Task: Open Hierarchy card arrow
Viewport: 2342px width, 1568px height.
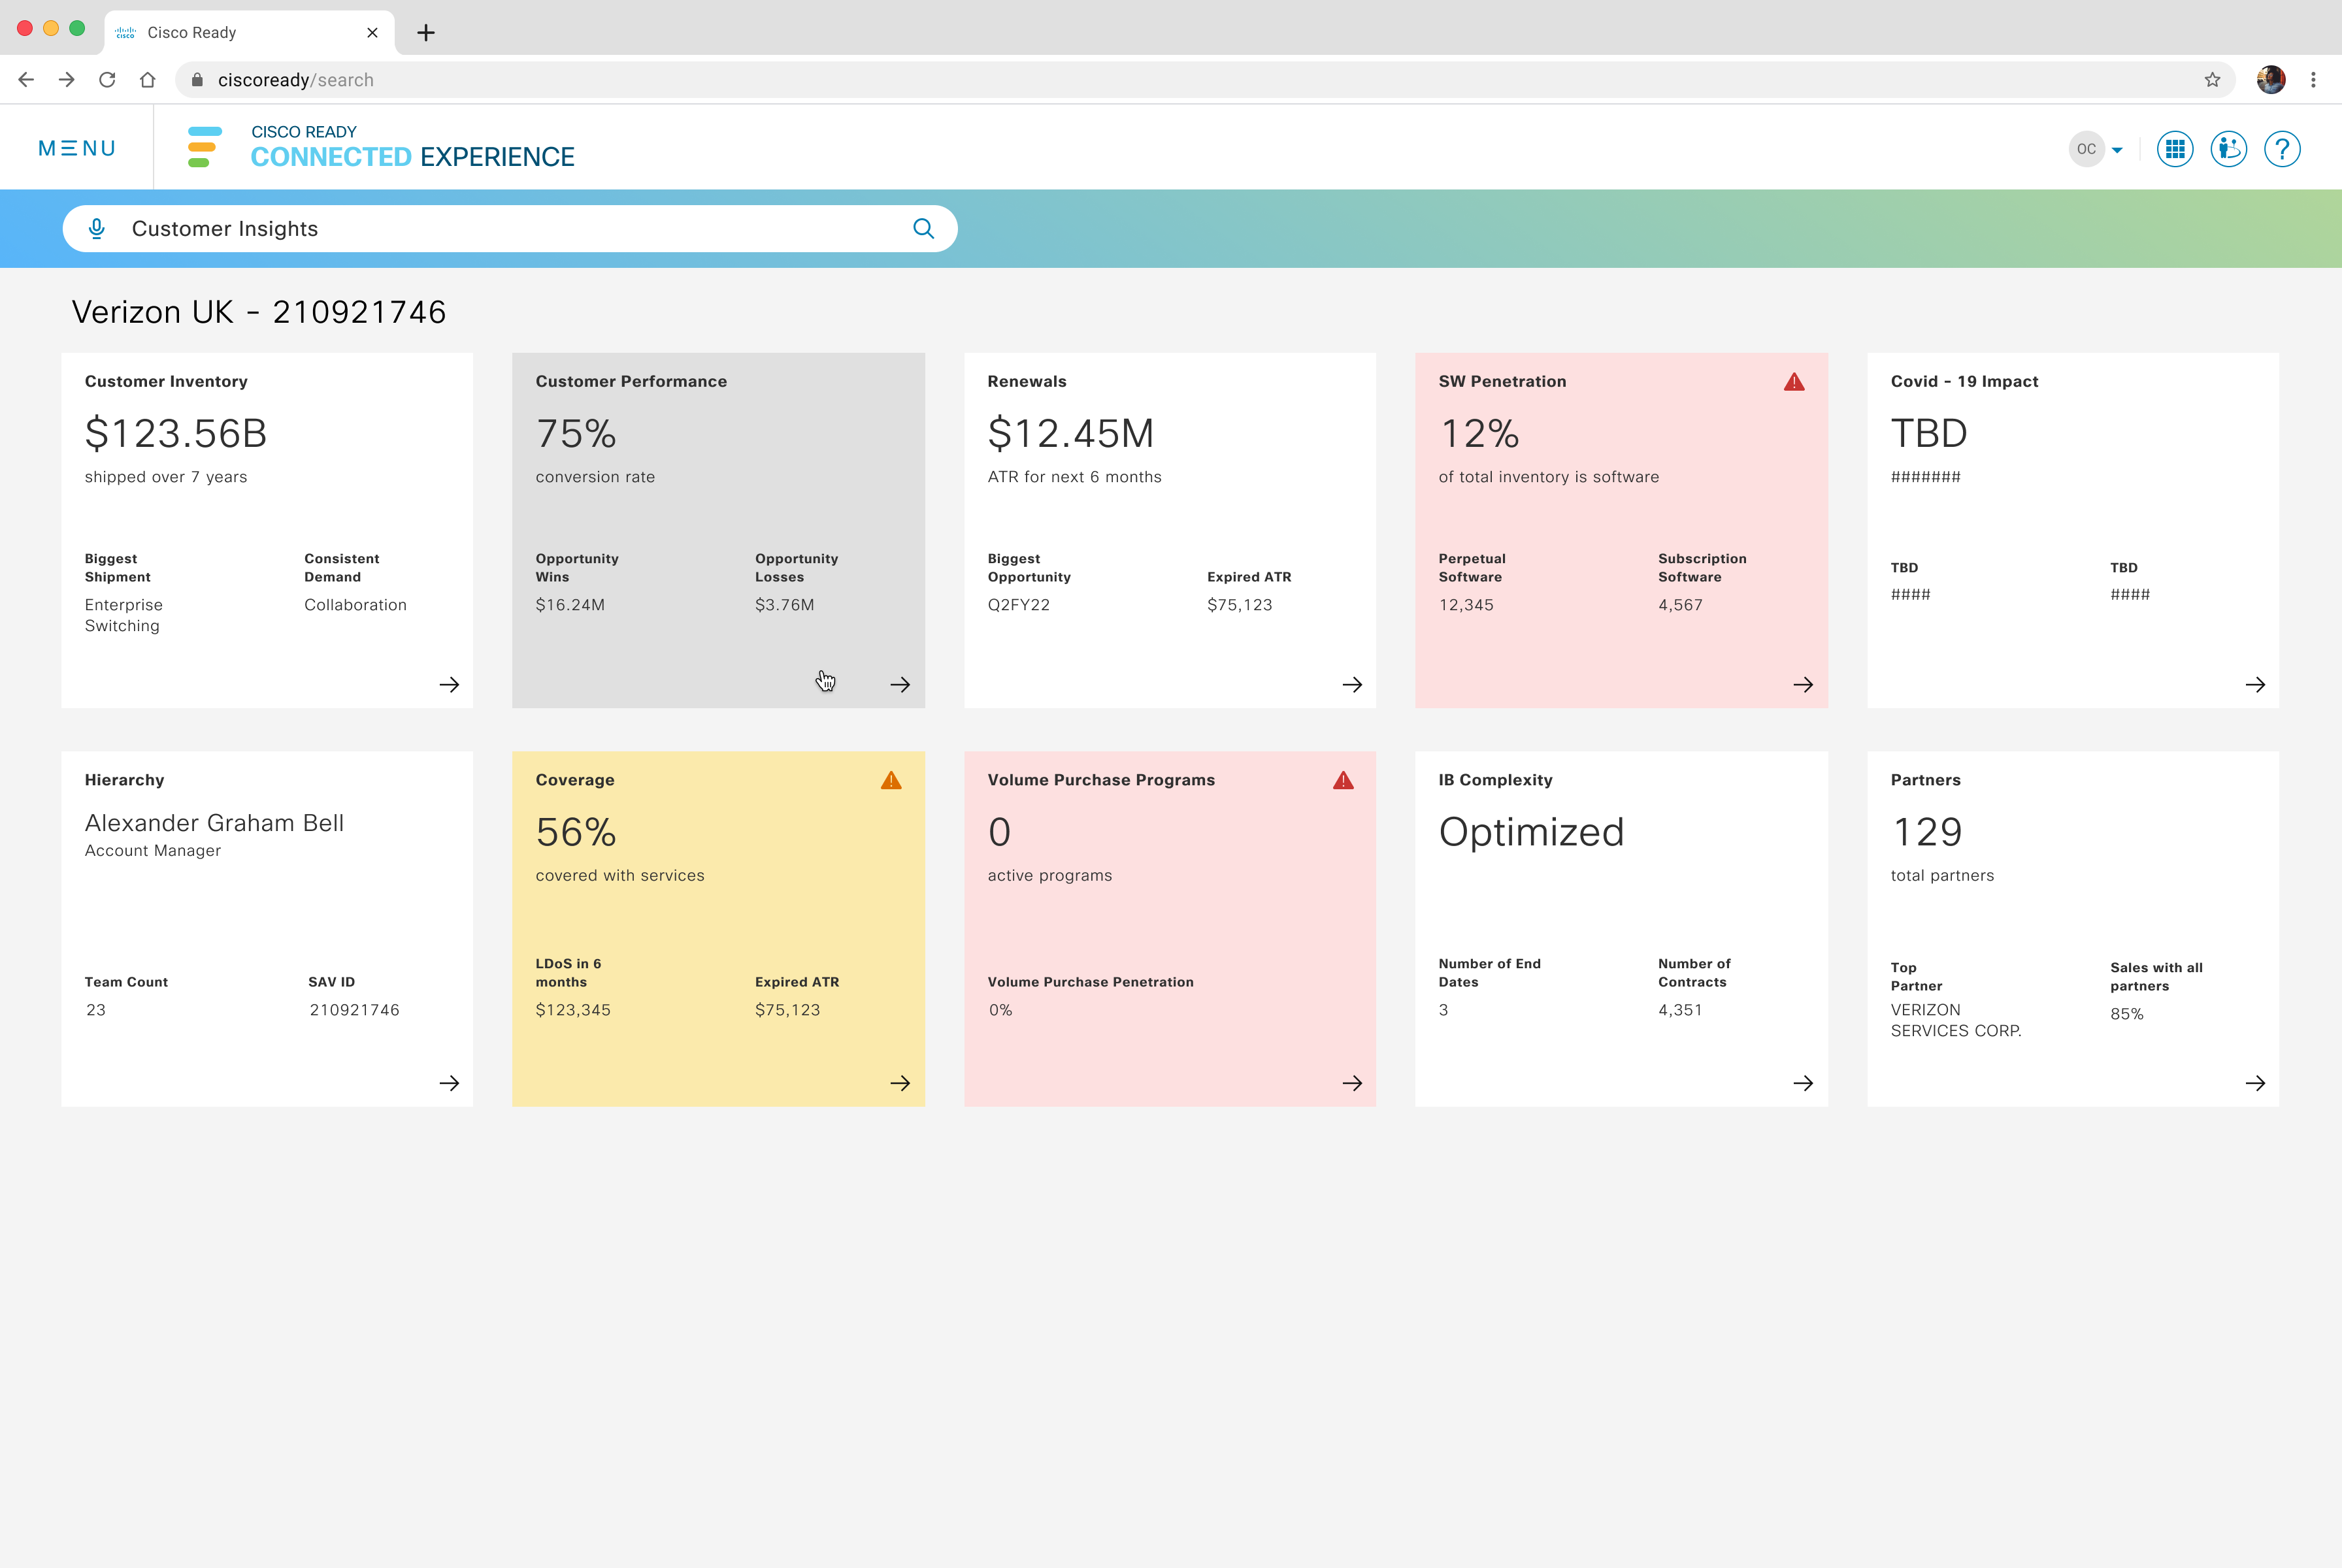Action: click(x=449, y=1083)
